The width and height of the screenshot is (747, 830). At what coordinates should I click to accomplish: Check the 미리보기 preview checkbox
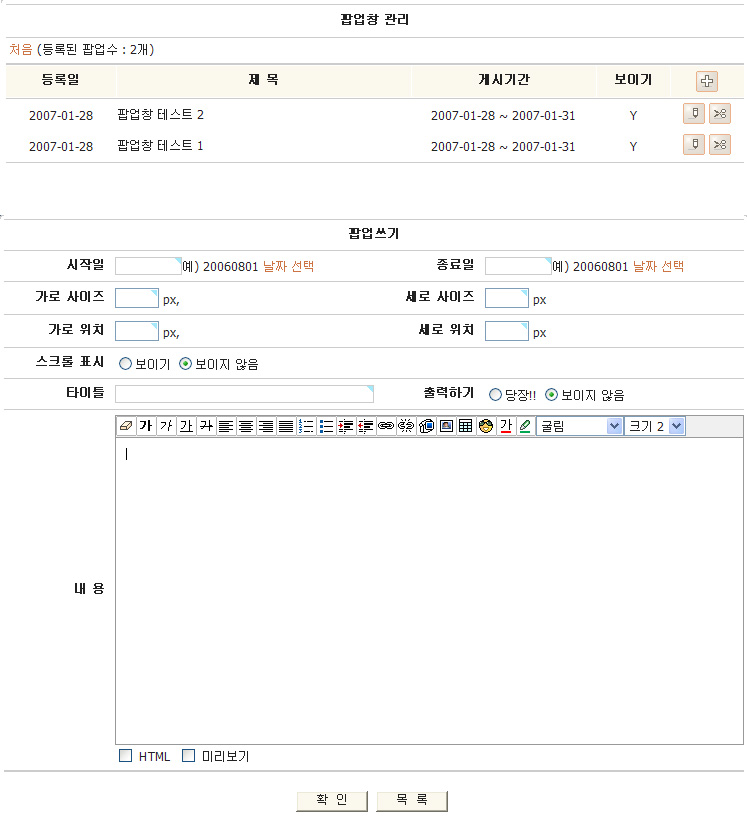point(189,756)
